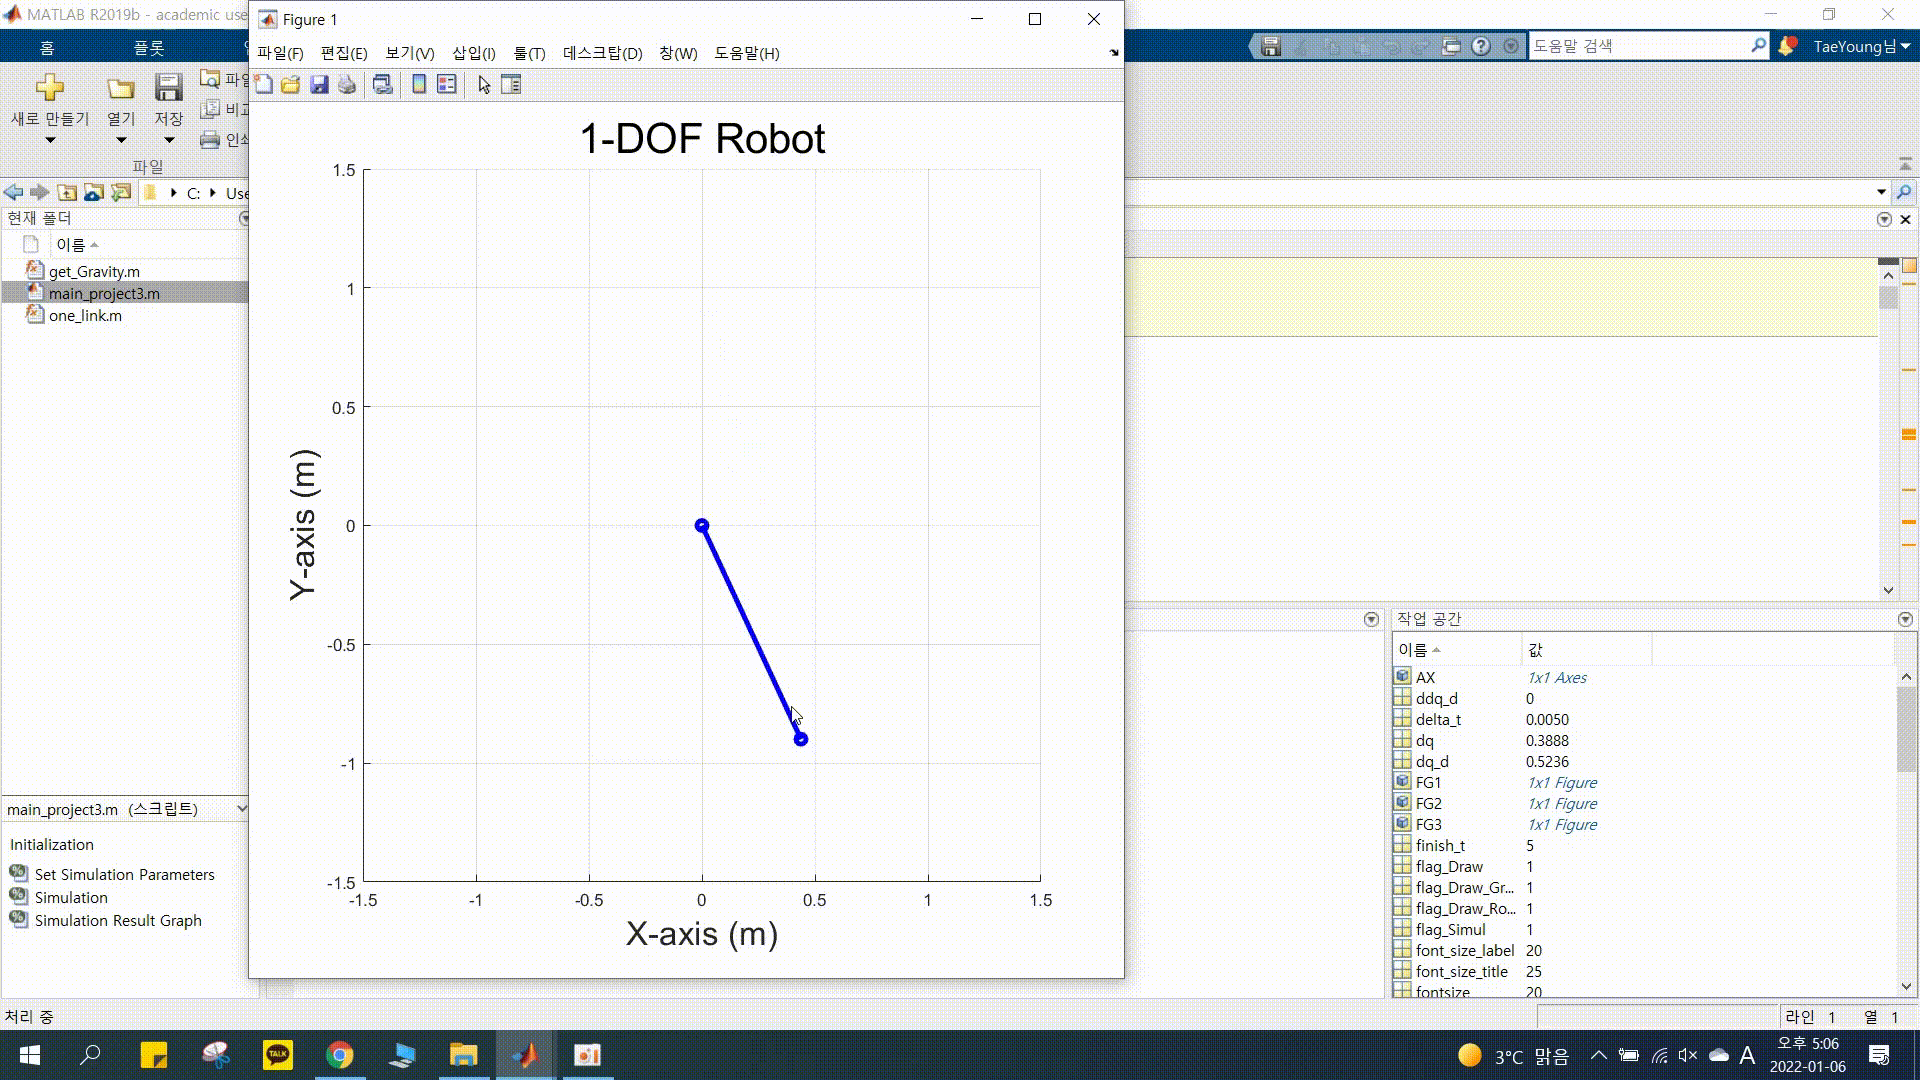This screenshot has width=1920, height=1080.
Task: Click Open File icon in figure toolbar
Action: [291, 85]
